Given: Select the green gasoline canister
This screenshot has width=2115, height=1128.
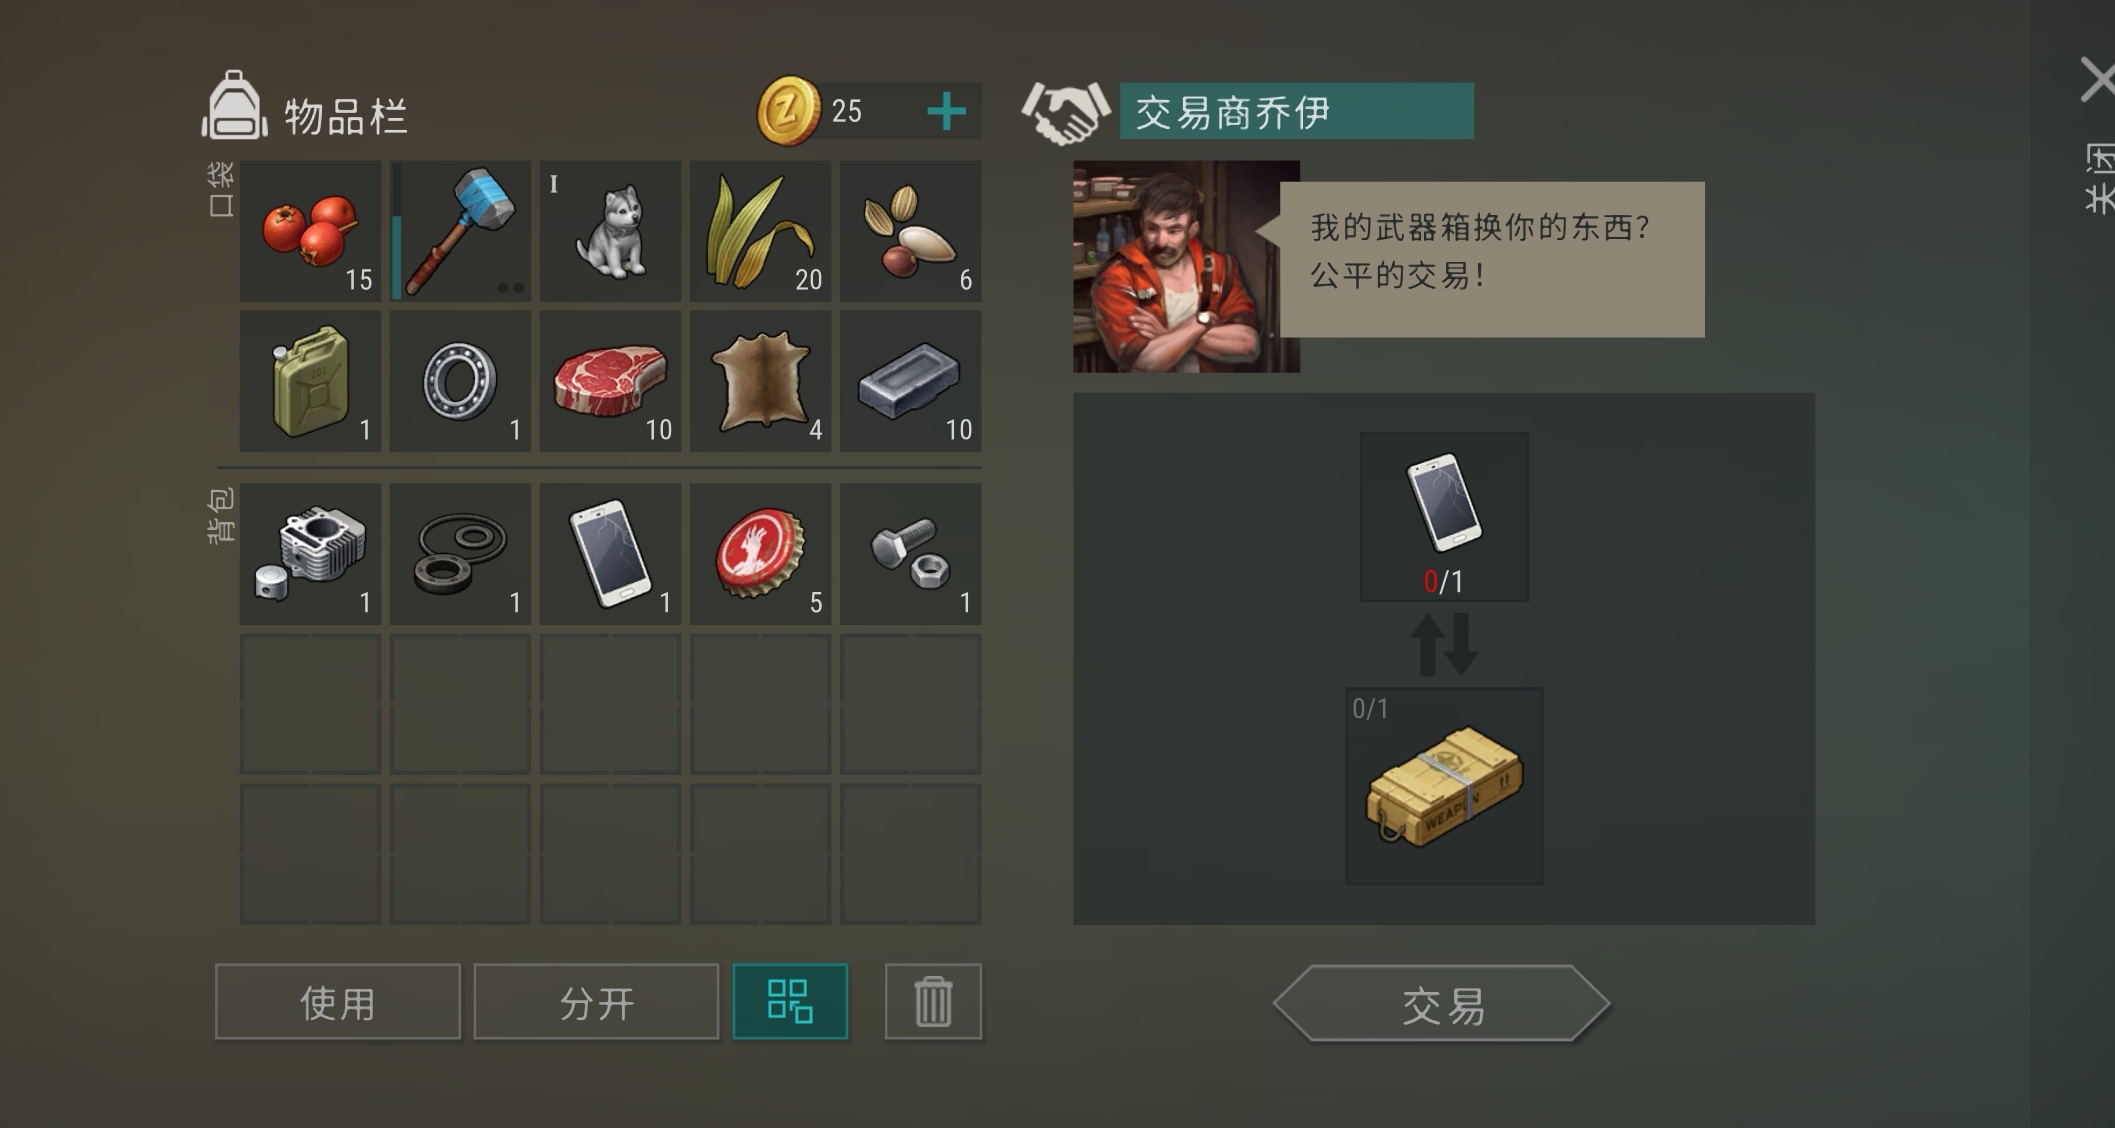Looking at the screenshot, I should [310, 381].
